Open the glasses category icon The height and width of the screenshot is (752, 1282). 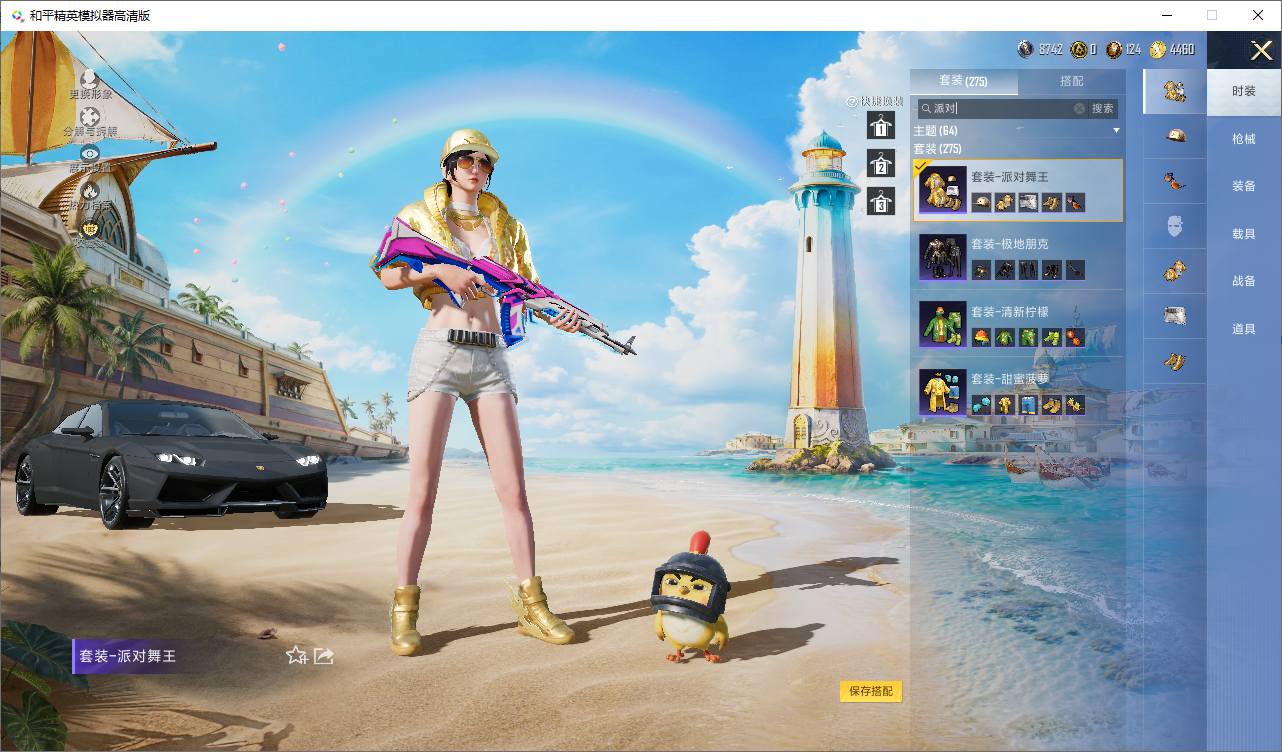(1175, 181)
